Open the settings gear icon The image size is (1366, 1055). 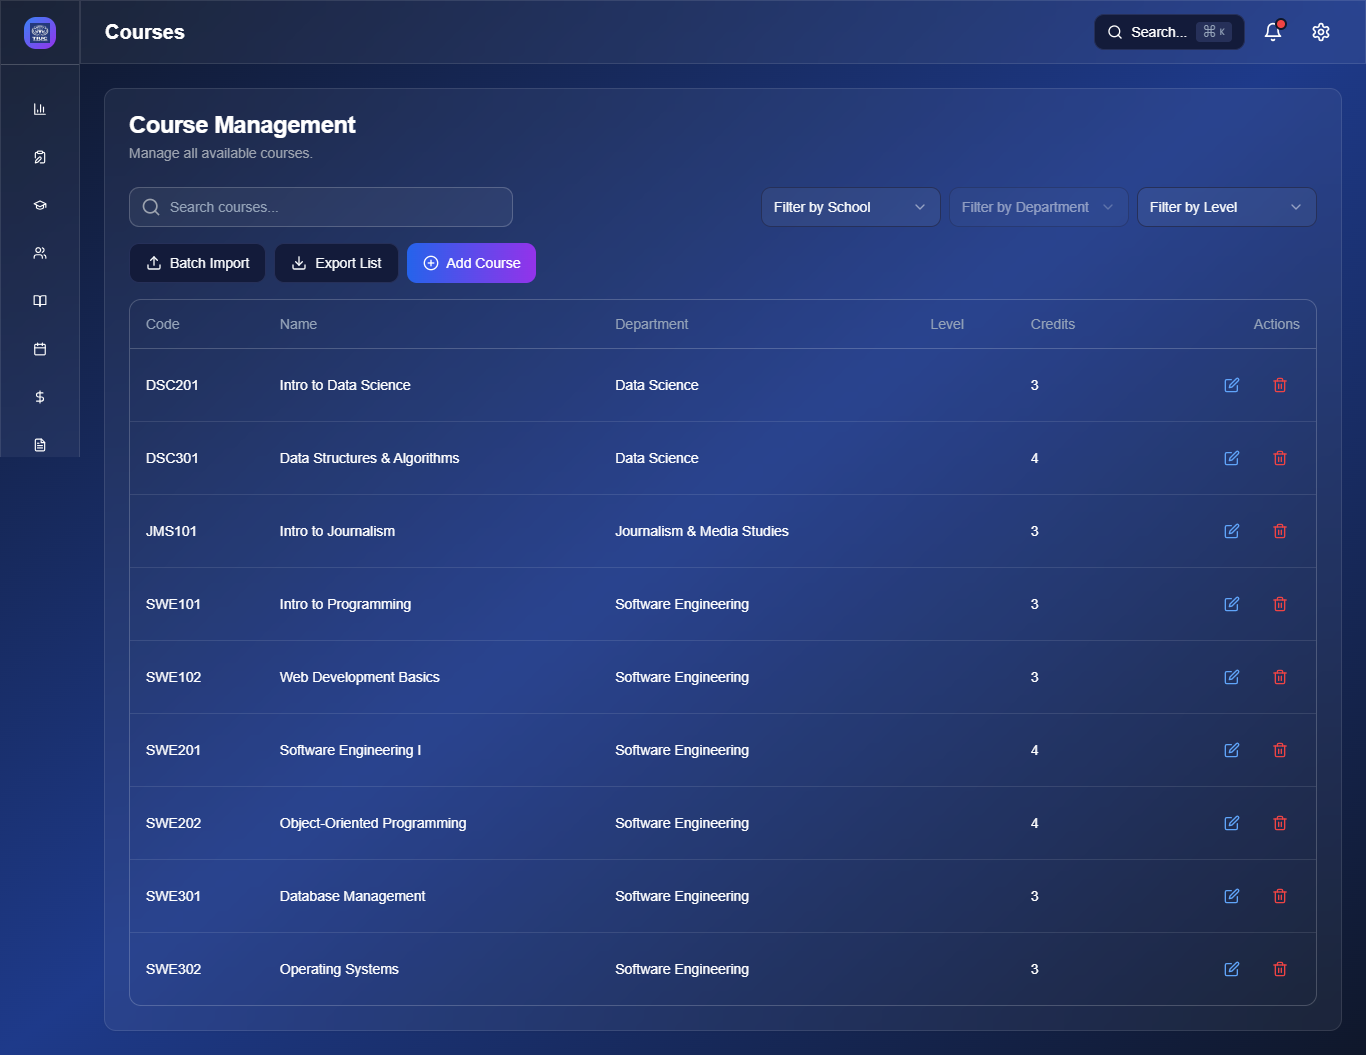1321,32
